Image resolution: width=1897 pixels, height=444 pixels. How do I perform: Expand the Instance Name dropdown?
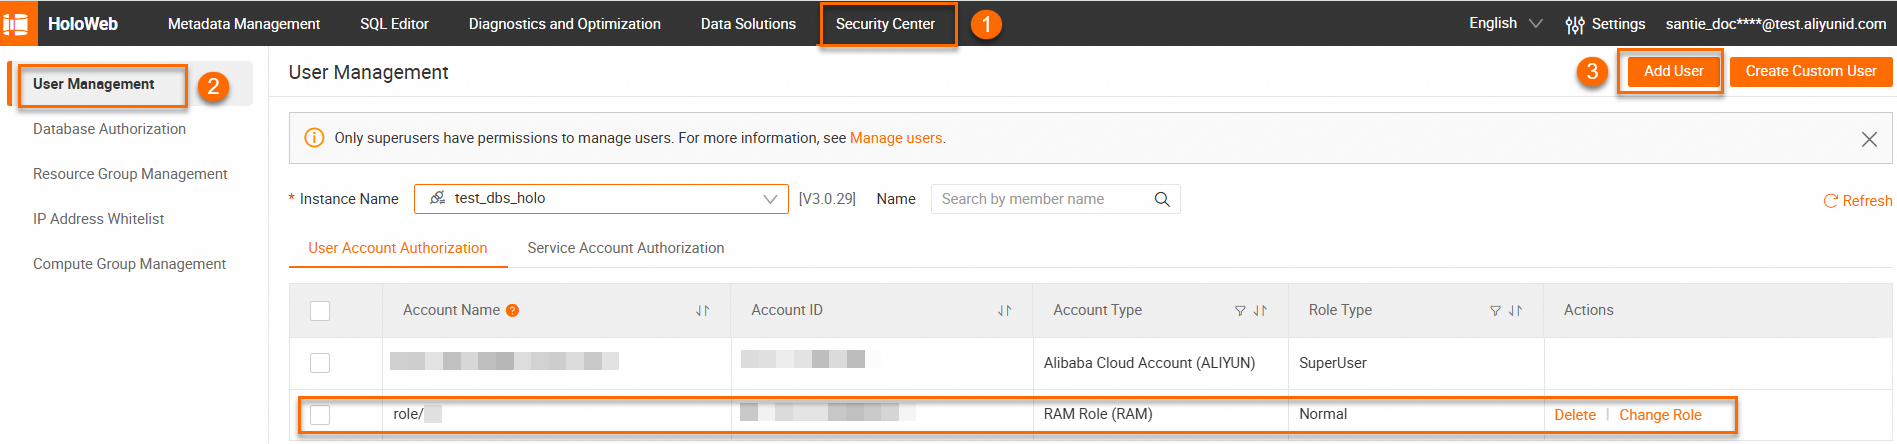click(769, 199)
